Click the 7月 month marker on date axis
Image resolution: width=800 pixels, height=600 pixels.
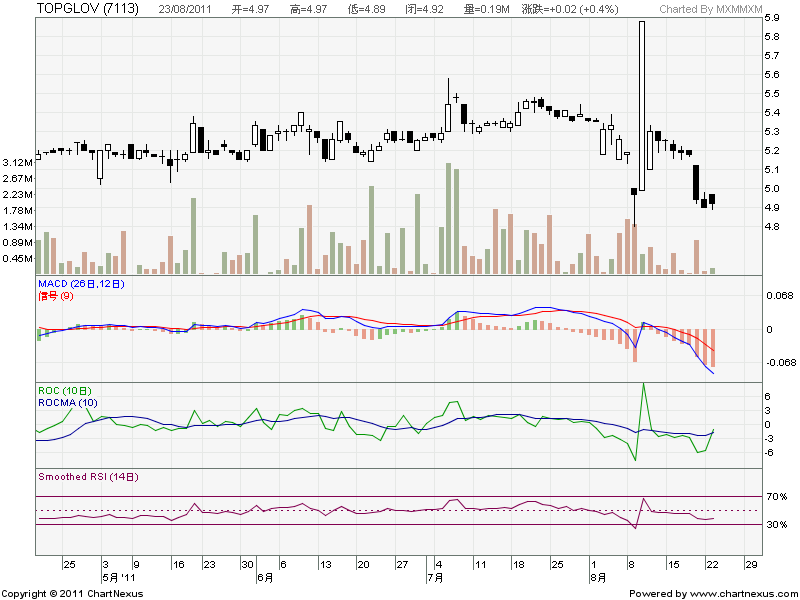coord(432,577)
